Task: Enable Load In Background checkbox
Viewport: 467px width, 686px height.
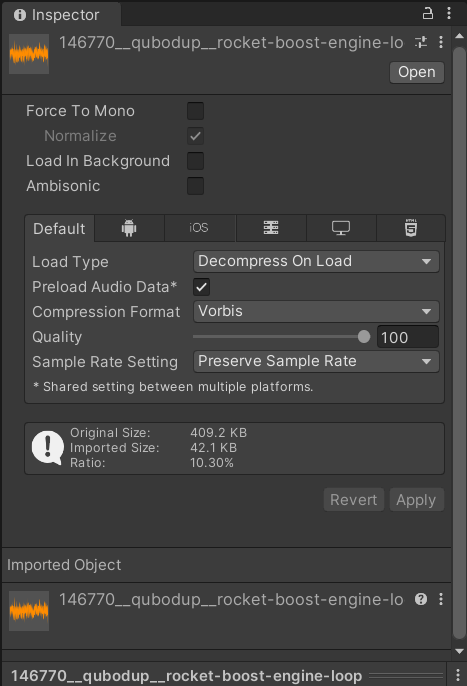Action: point(195,161)
